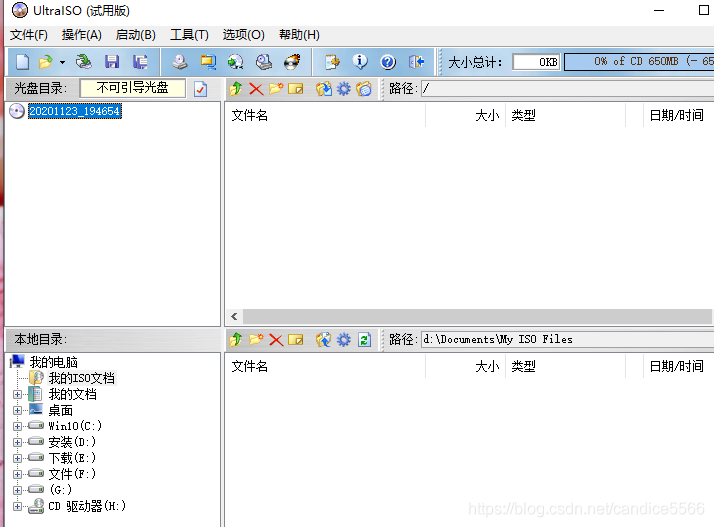Image resolution: width=714 pixels, height=527 pixels.
Task: Click the blue Help question mark icon
Action: 388,62
